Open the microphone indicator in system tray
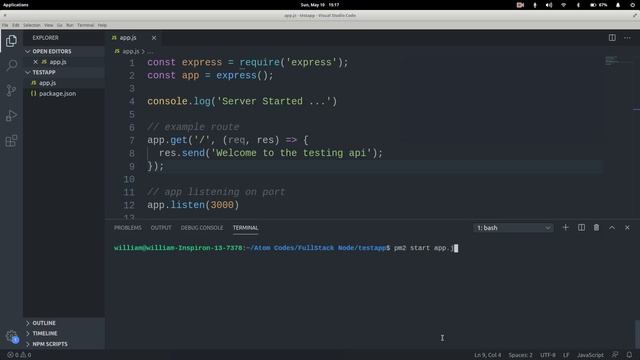This screenshot has width=640, height=360. tap(535, 5)
